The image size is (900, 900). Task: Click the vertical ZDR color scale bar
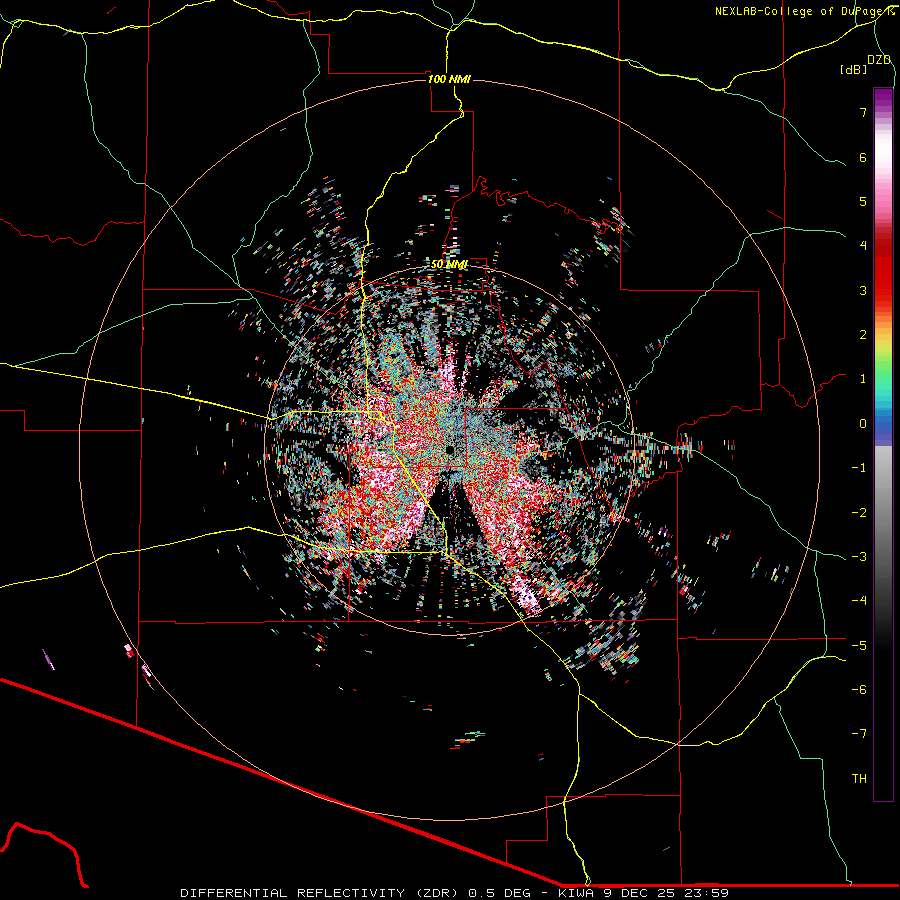[x=883, y=444]
